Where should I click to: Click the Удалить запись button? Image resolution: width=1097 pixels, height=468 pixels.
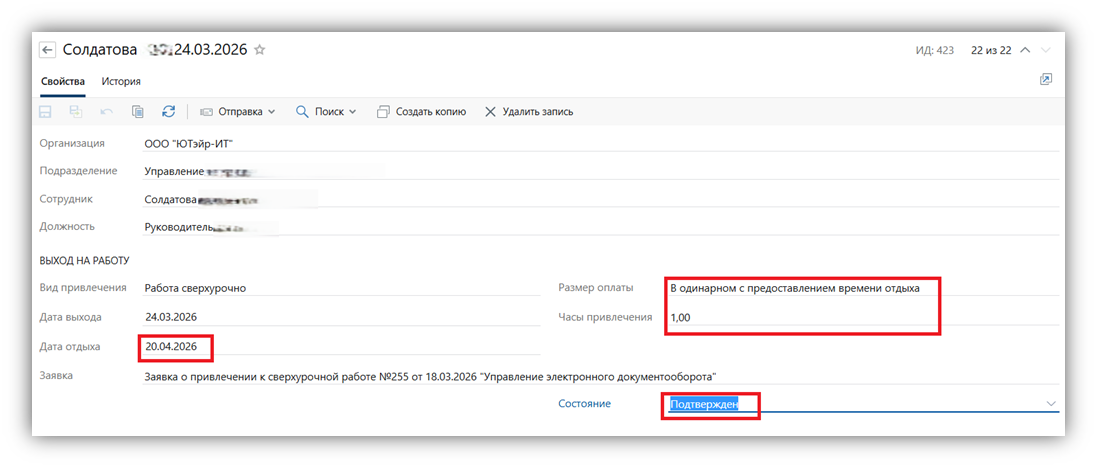[x=528, y=112]
